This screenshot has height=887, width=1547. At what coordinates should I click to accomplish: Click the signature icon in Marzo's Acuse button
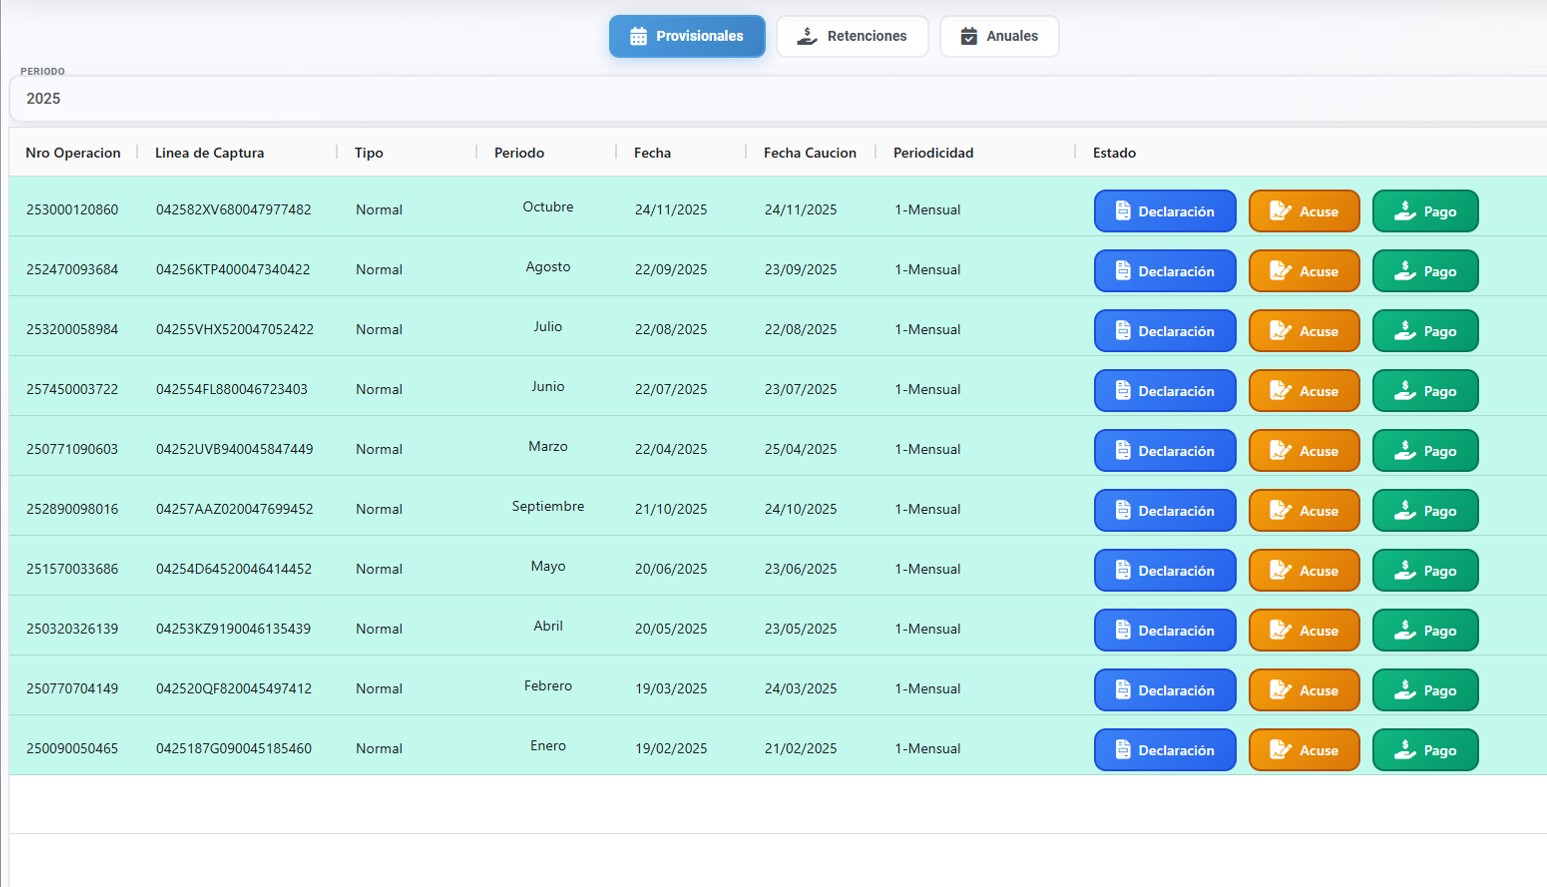[1280, 451]
